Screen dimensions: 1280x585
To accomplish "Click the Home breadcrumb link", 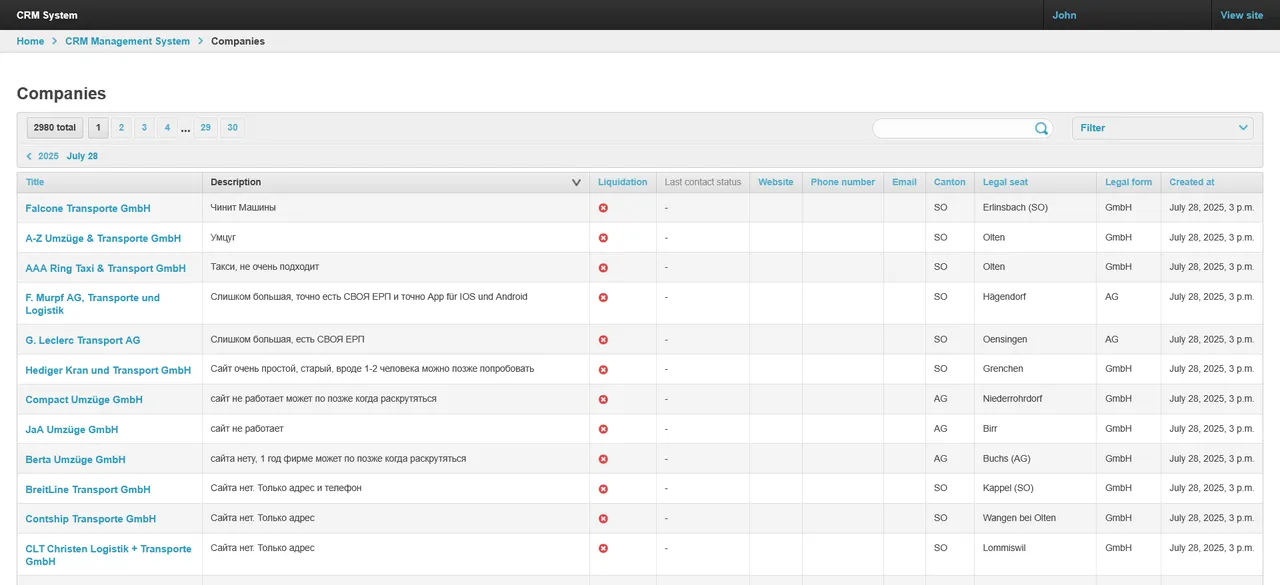I will (x=30, y=41).
